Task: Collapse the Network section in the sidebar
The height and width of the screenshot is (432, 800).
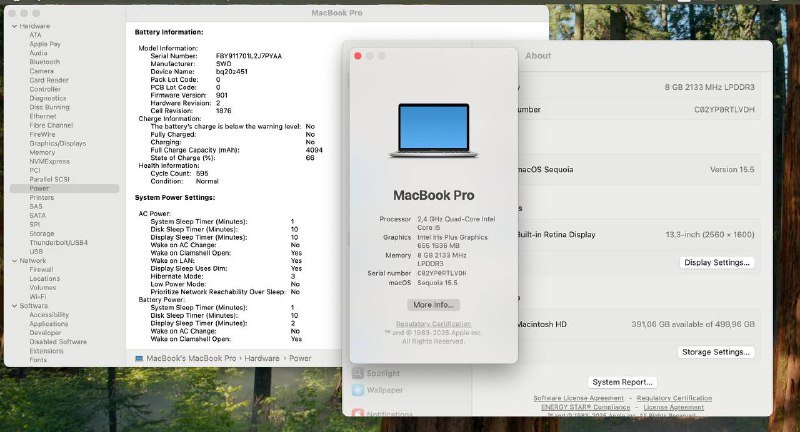Action: [x=15, y=261]
